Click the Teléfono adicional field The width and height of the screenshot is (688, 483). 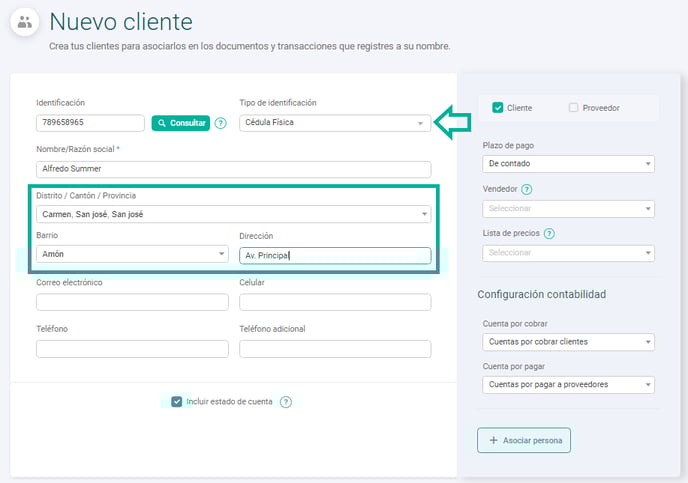coord(335,349)
